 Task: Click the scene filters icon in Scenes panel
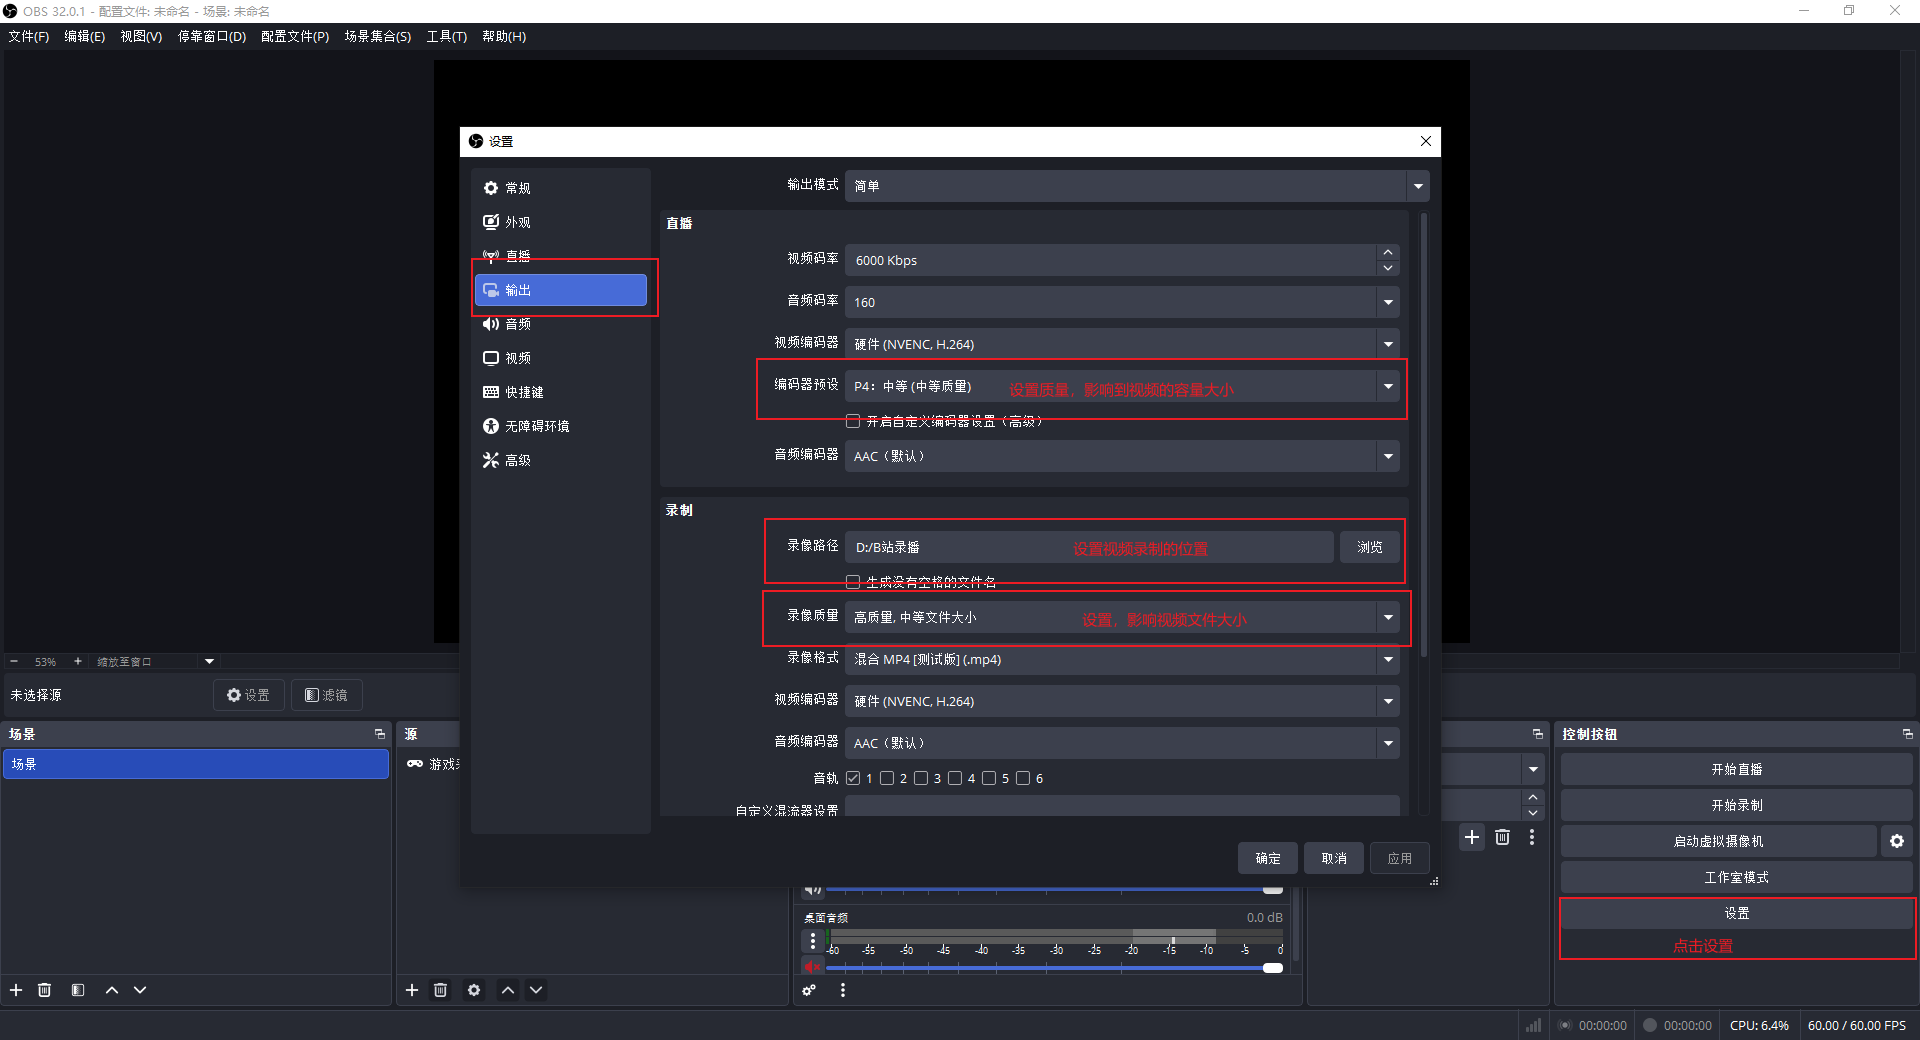tap(78, 990)
